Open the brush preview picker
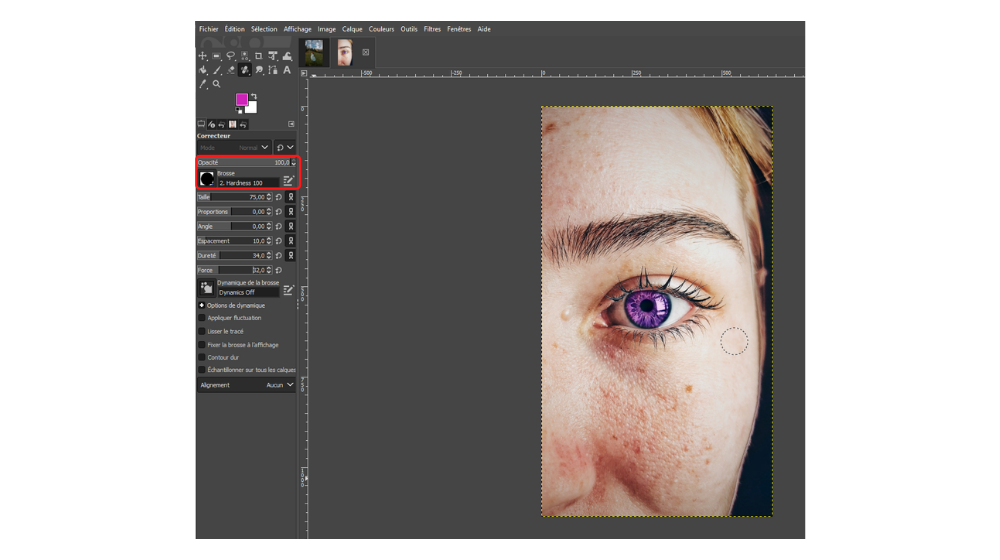The image size is (1000, 560). coord(207,179)
